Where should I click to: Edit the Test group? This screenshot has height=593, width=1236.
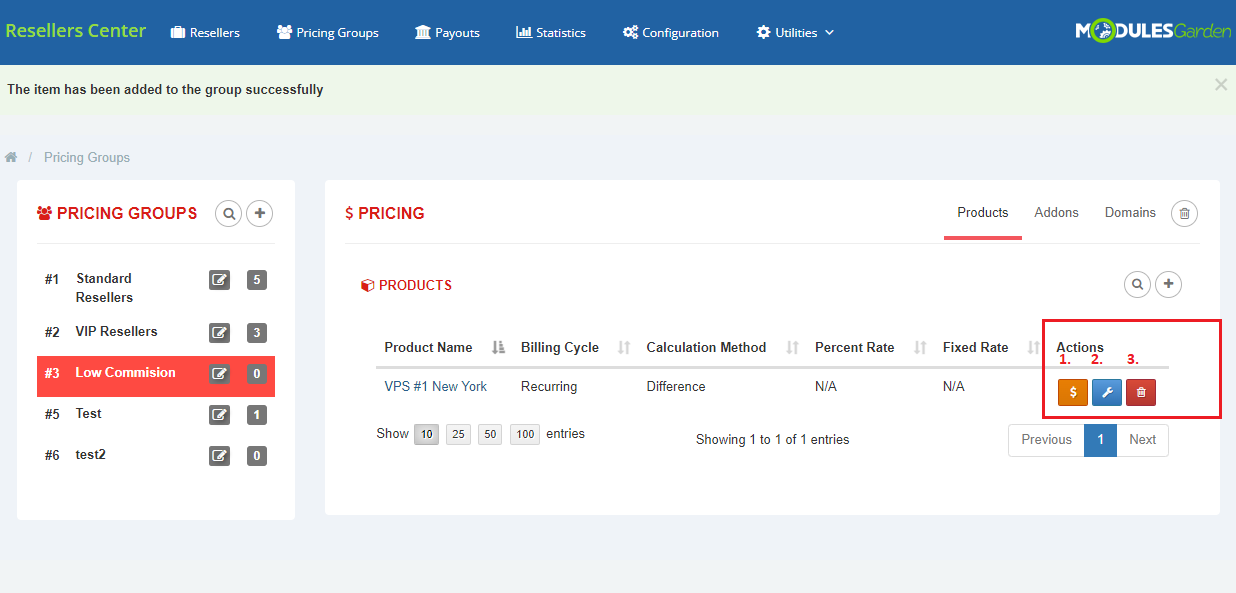(219, 415)
